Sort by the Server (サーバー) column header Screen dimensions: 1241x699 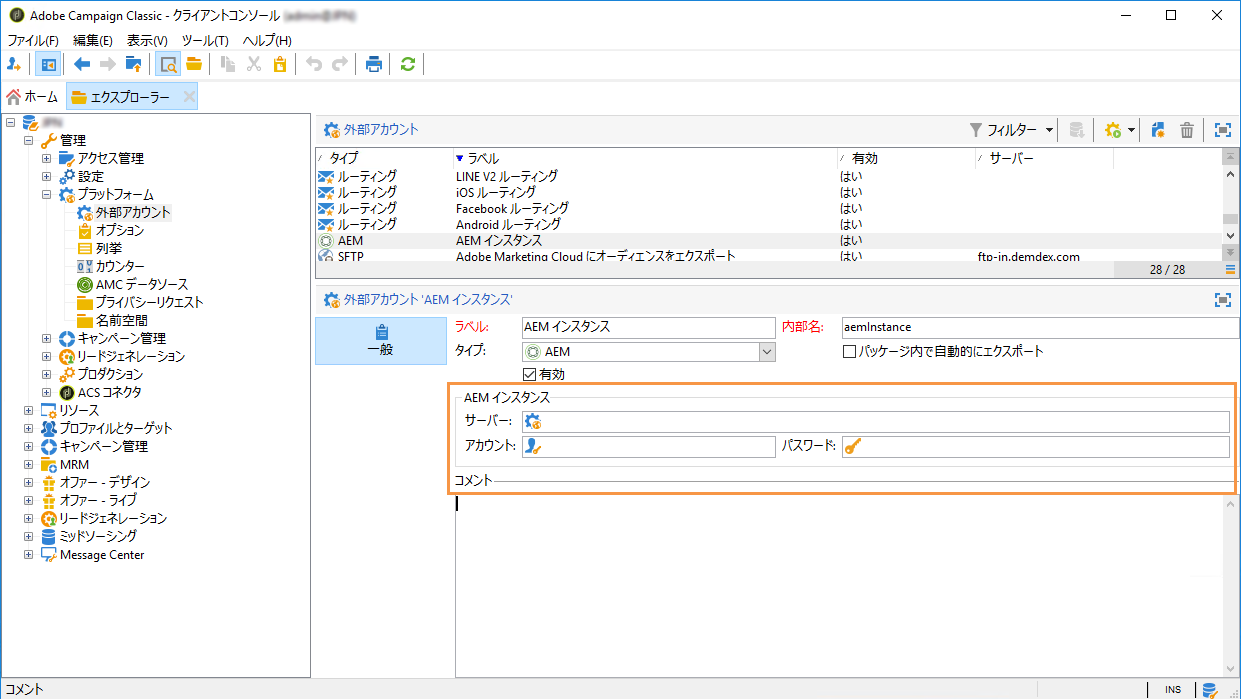point(1044,158)
